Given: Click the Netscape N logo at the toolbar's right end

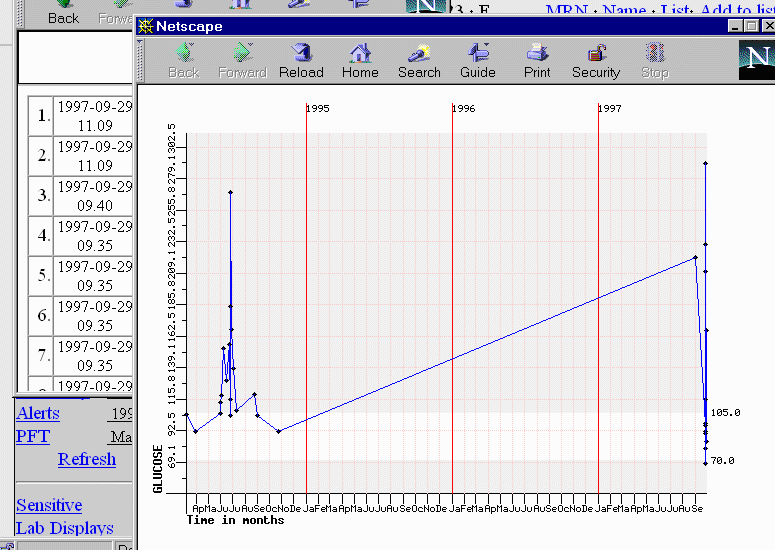Looking at the screenshot, I should click(756, 59).
